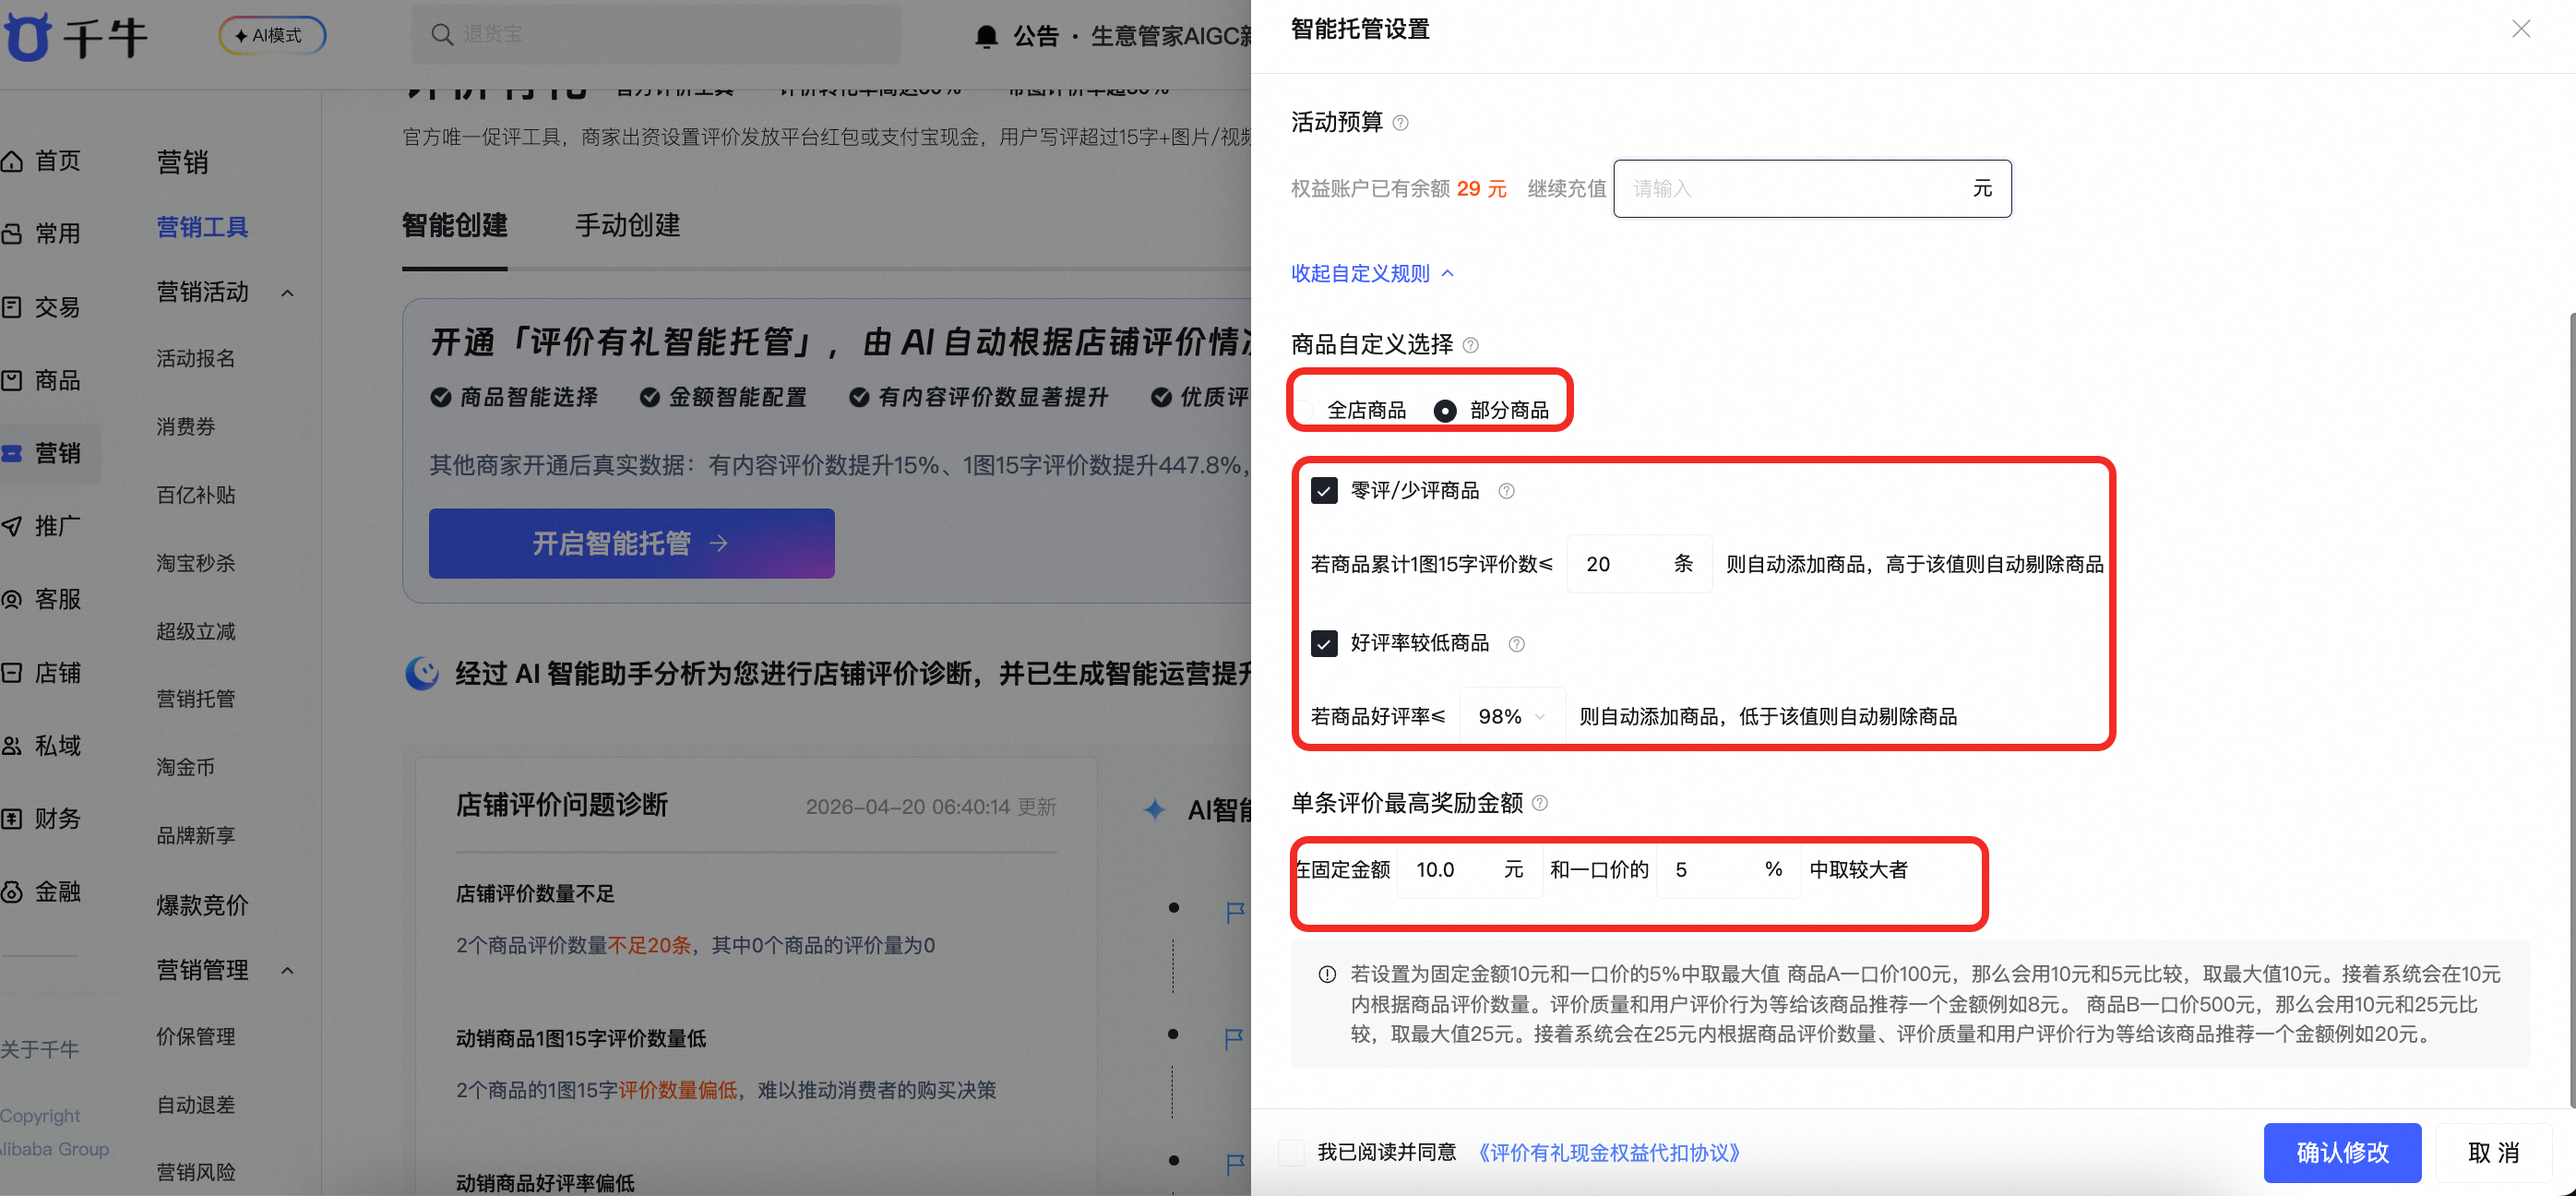The image size is (2576, 1196).
Task: Click the 商品 sidebar icon
Action: [12, 380]
